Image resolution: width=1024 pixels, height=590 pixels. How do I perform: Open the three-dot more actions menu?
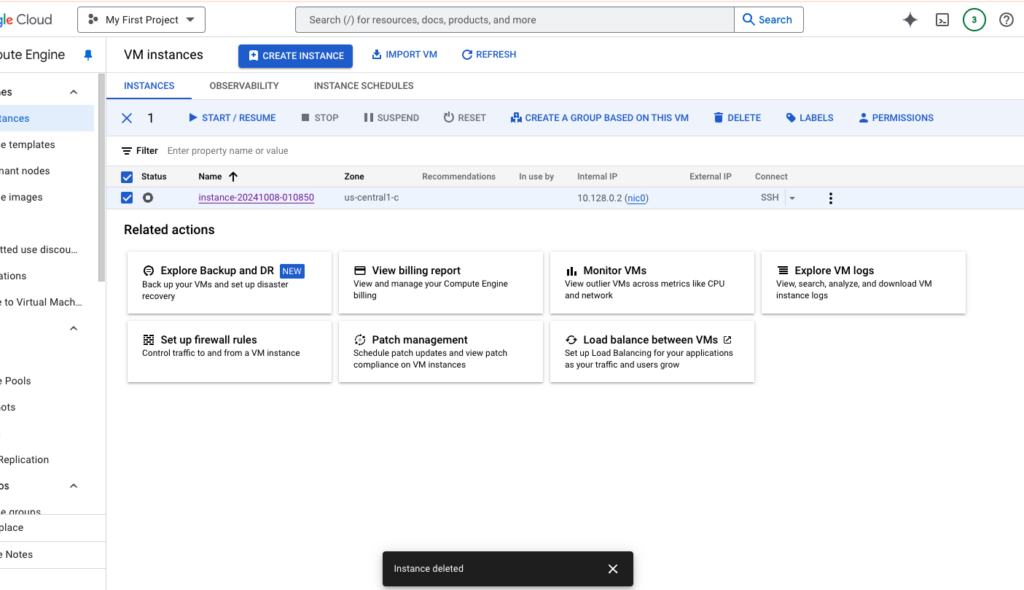831,198
